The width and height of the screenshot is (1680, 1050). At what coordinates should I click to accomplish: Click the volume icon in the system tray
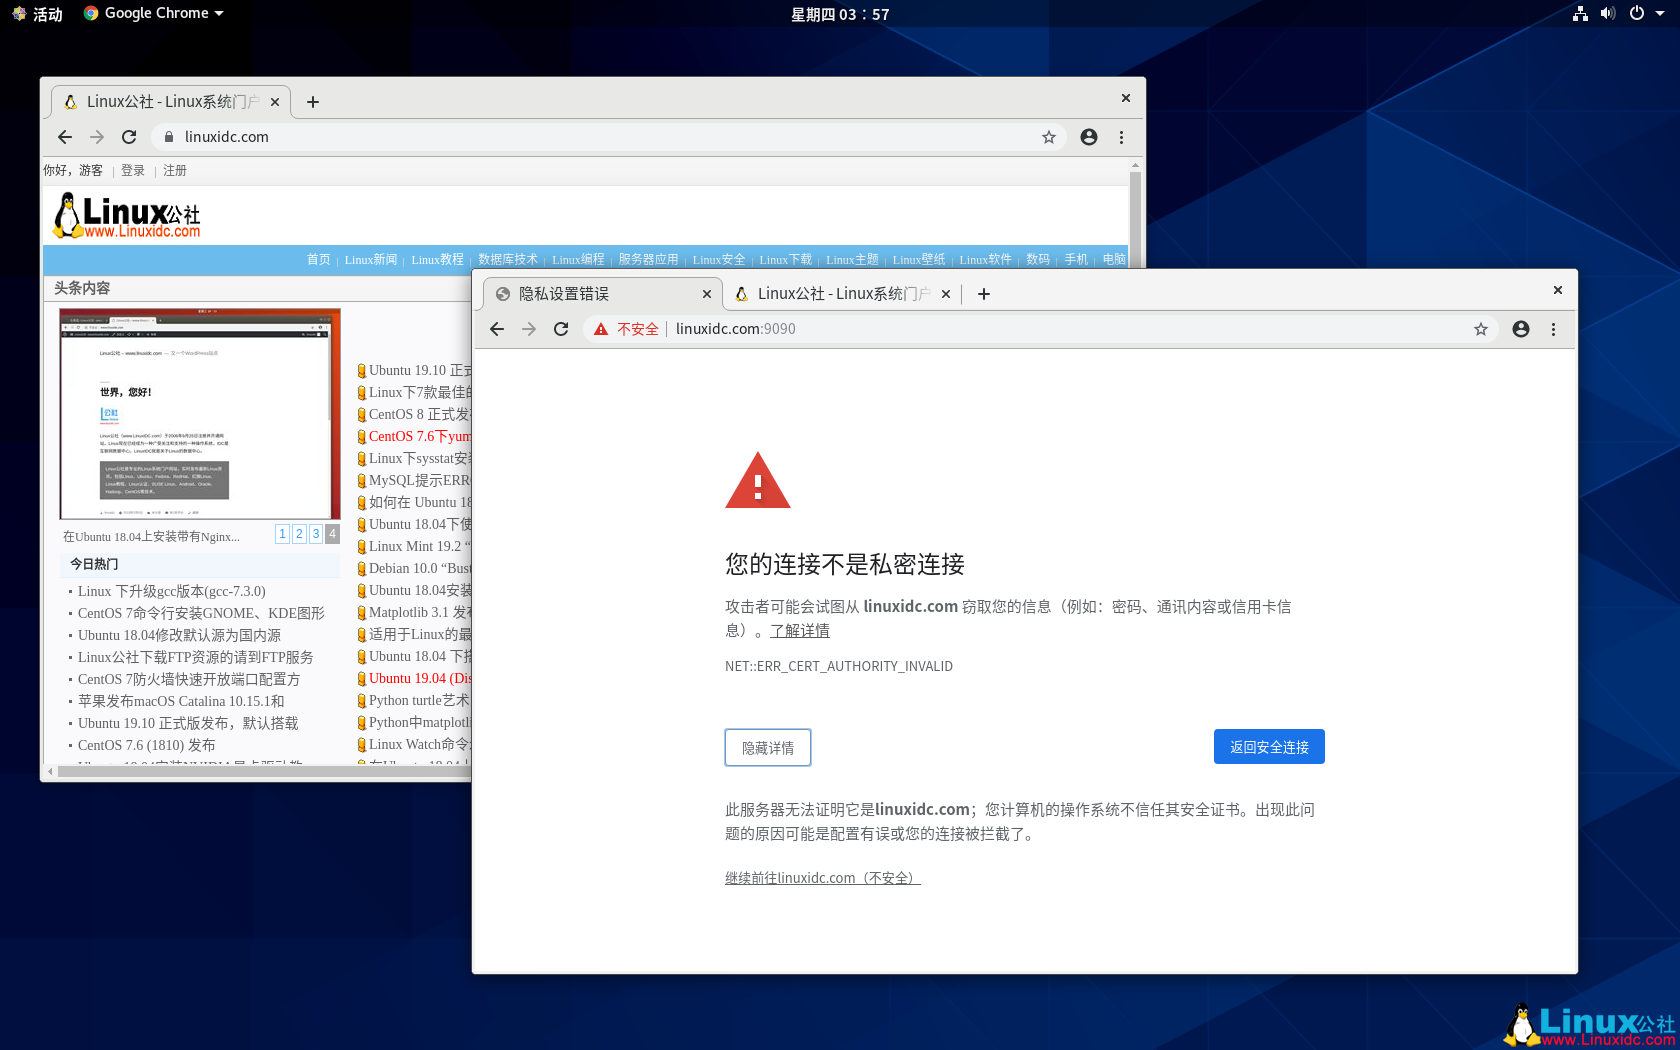tap(1608, 13)
